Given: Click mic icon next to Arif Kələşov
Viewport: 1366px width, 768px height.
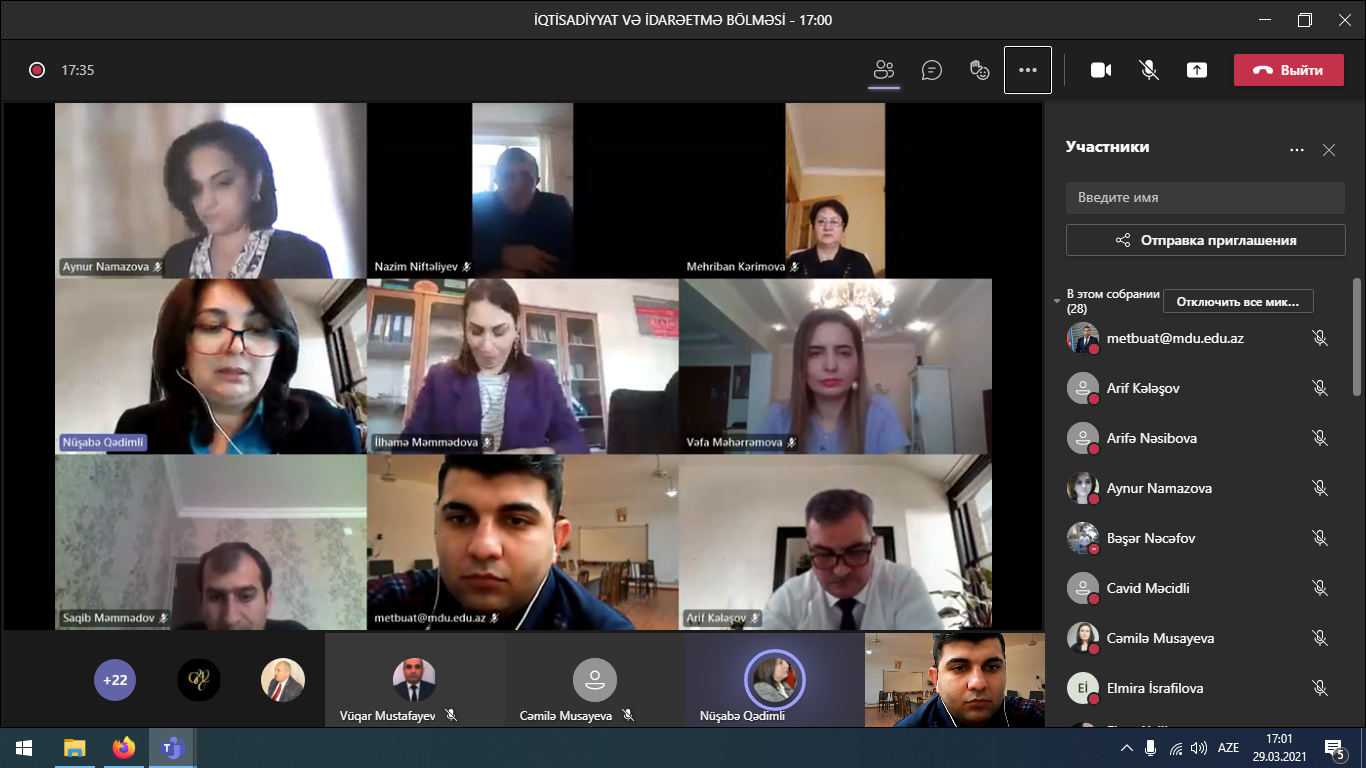Looking at the screenshot, I should tap(1320, 388).
